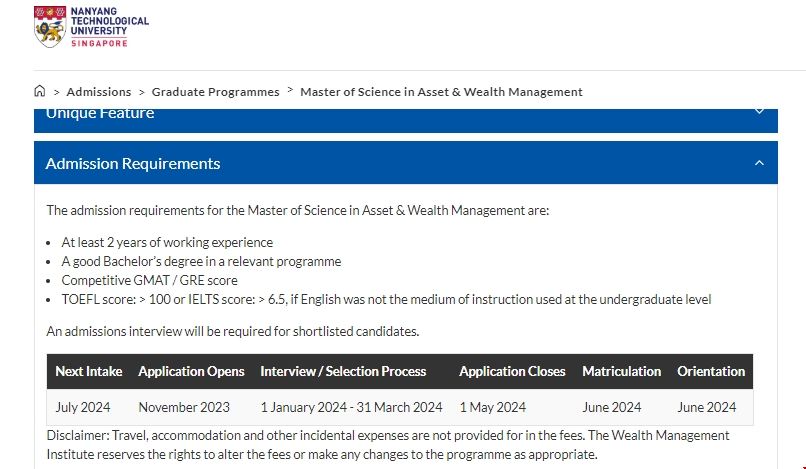Click the NTU lion crest logo
The image size is (806, 469).
point(49,27)
